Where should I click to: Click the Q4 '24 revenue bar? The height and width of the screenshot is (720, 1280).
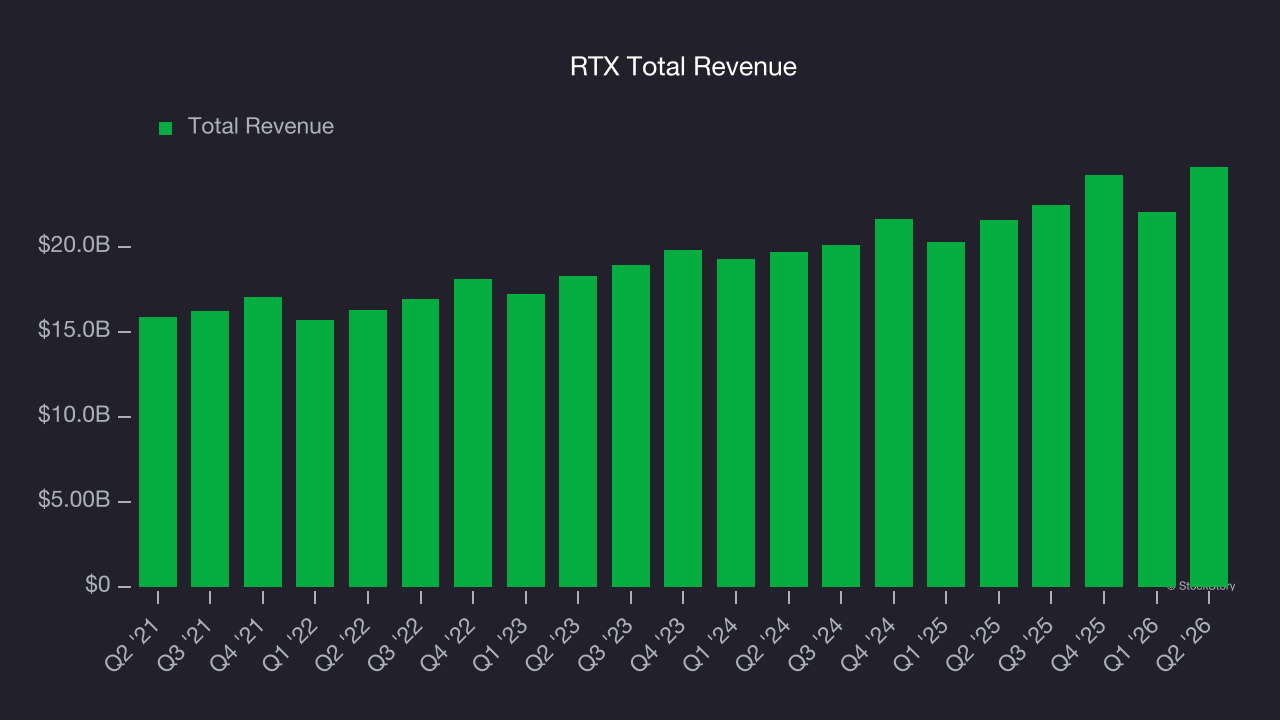894,403
